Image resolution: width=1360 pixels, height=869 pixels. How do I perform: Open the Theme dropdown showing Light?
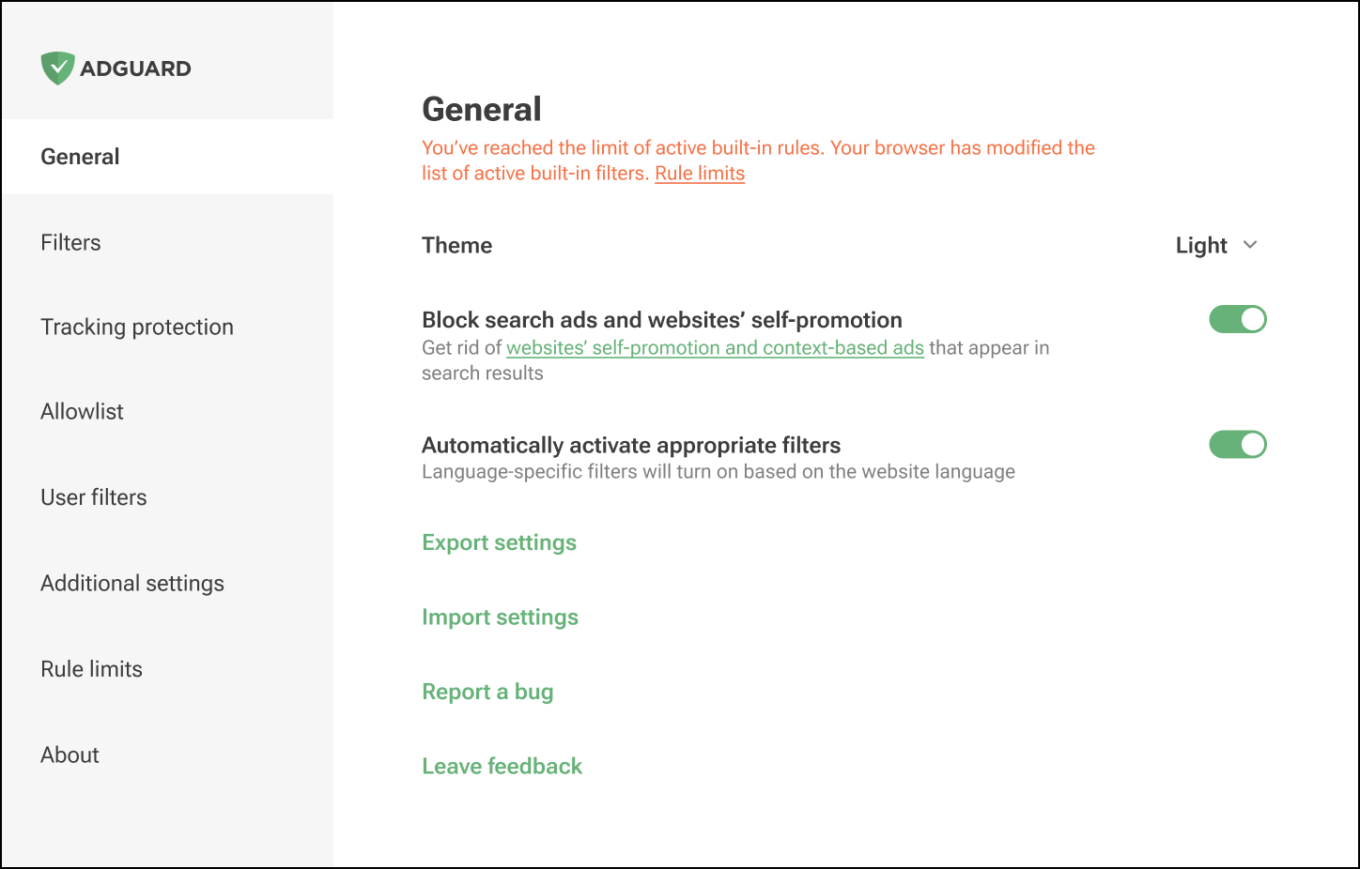[1202, 246]
